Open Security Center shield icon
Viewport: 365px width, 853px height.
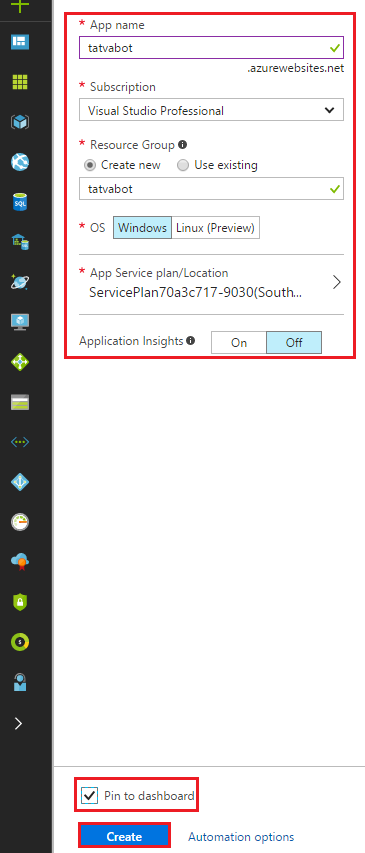tap(20, 602)
